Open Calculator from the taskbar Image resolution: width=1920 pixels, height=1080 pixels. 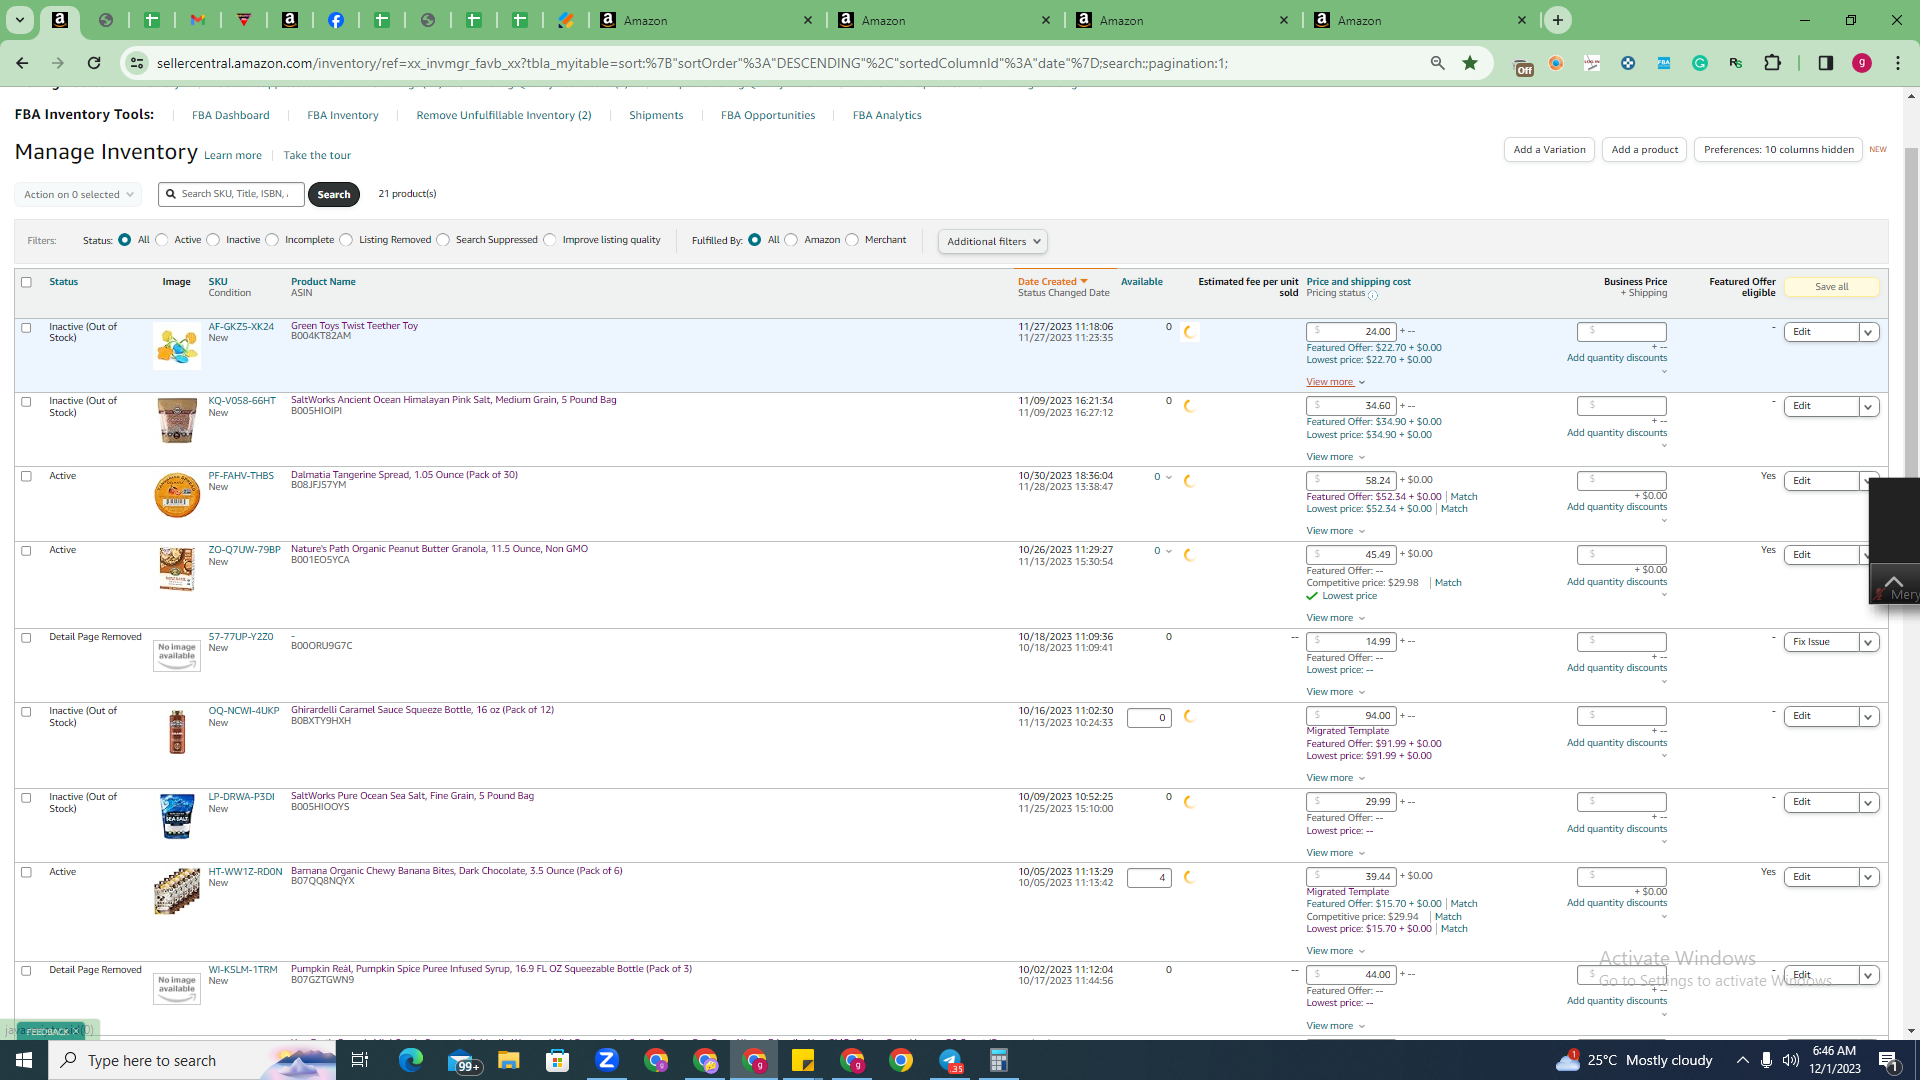[998, 1060]
